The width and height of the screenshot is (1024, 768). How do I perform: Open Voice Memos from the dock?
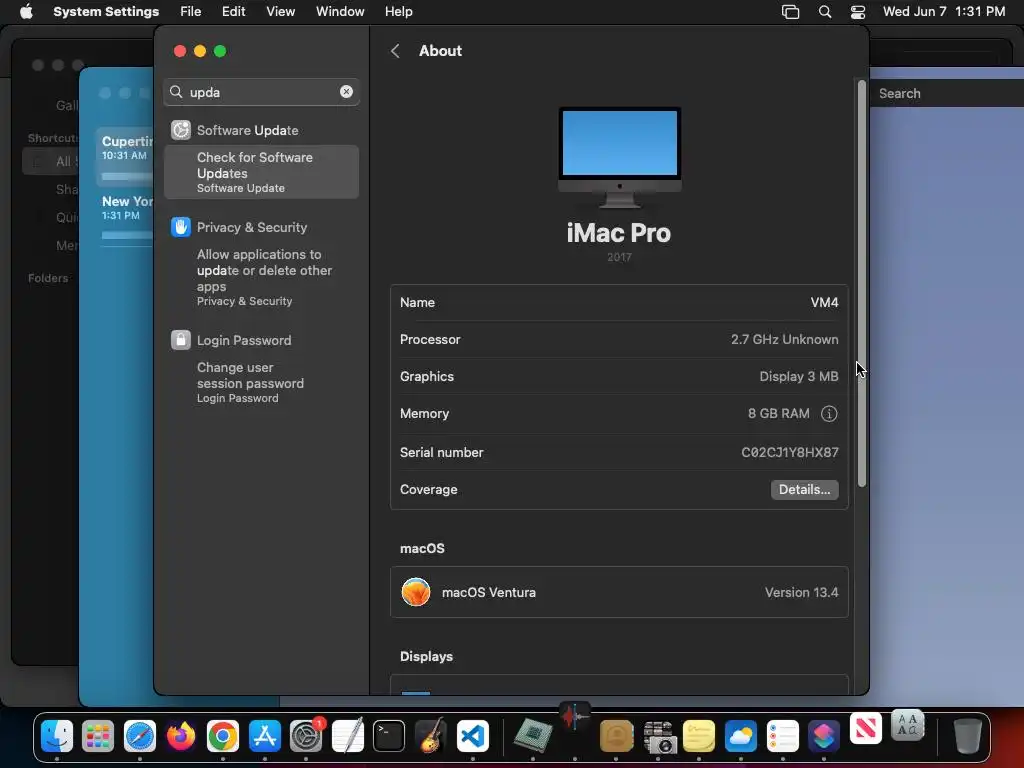[575, 717]
